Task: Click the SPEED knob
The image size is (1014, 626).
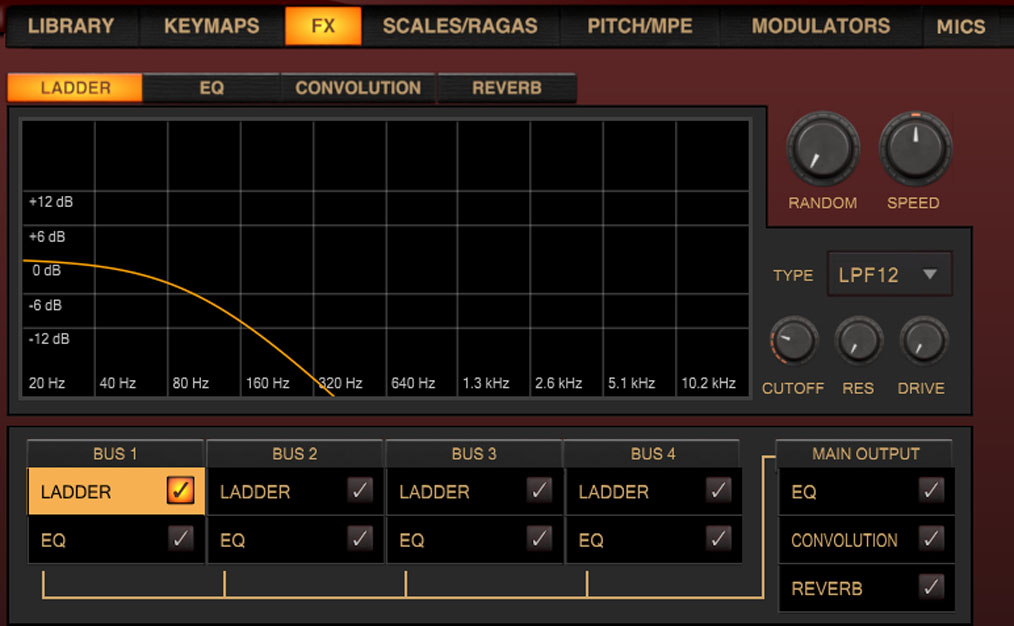Action: [915, 149]
